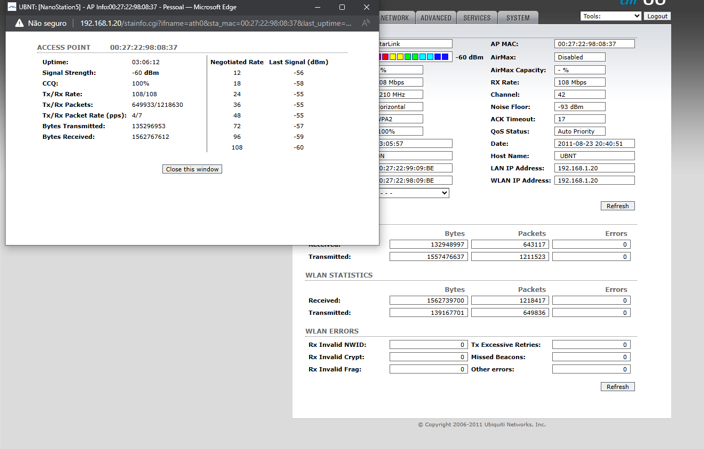Click the lower Refresh button under WLAN Errors
Screen dimensions: 704x449
[x=617, y=386]
